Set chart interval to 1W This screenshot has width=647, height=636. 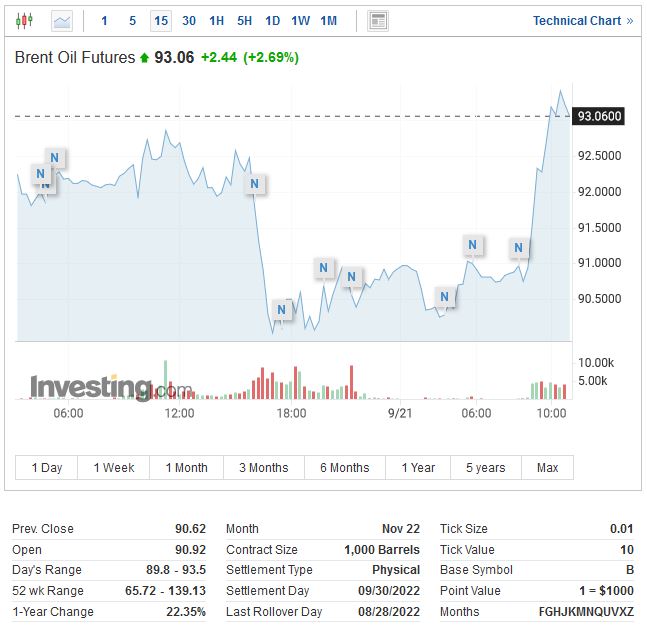(x=300, y=20)
